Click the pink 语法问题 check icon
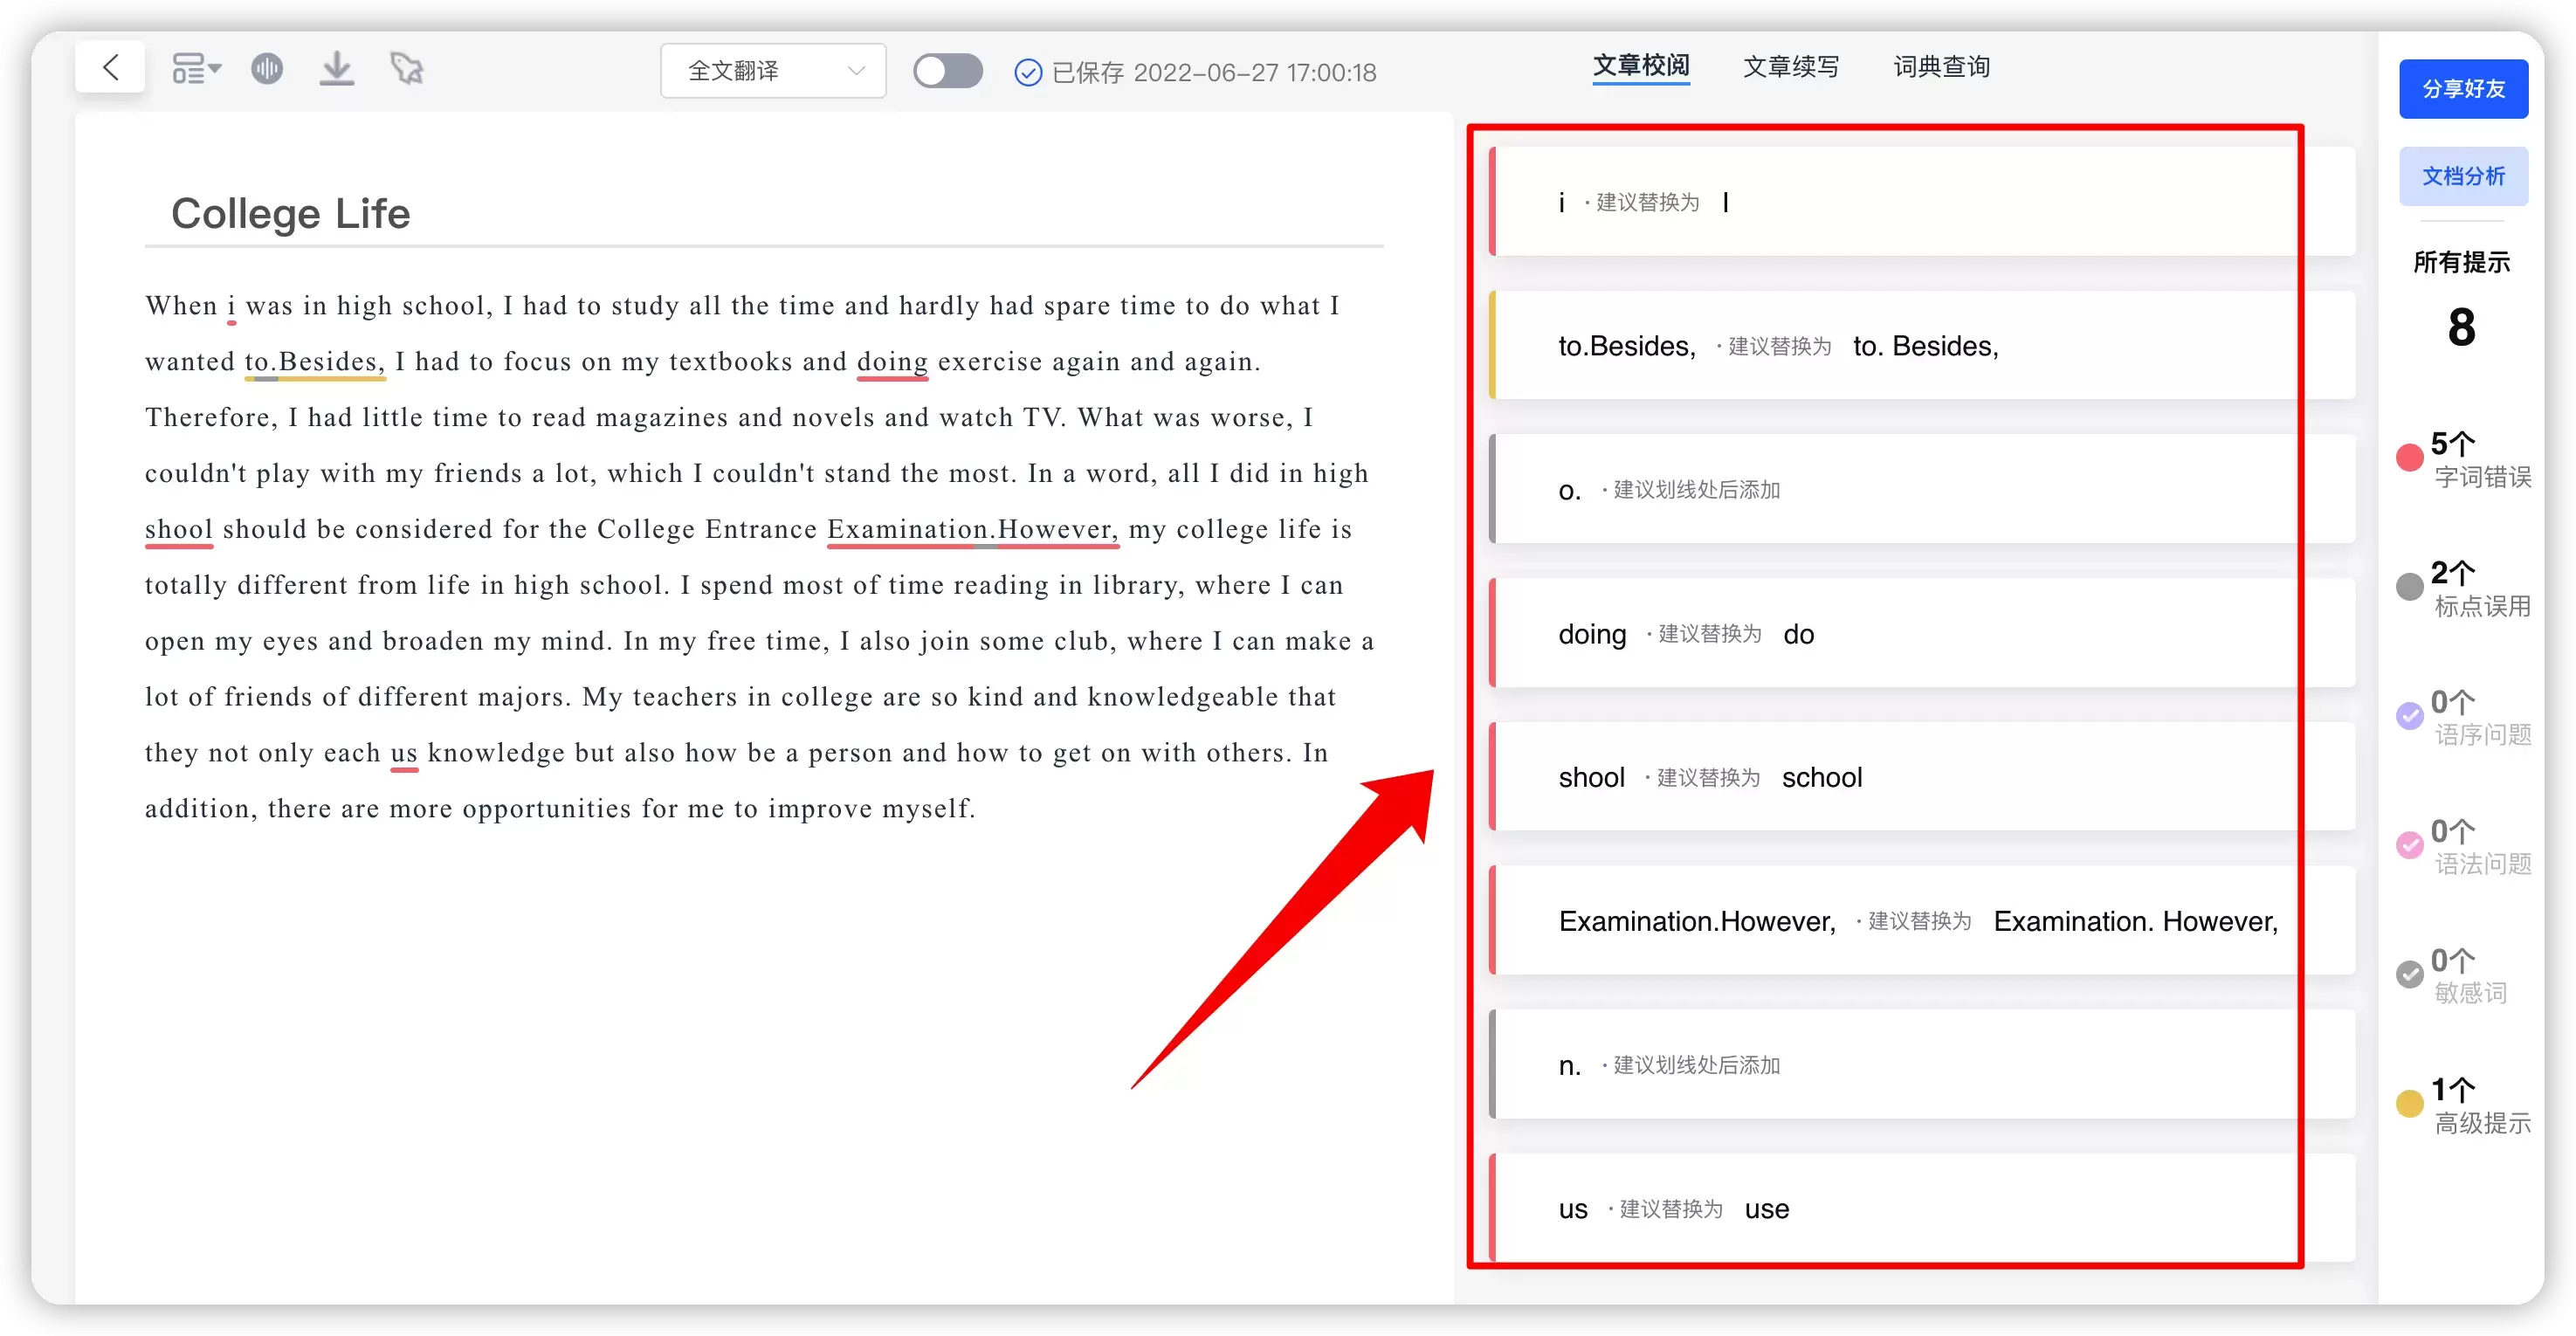The width and height of the screenshot is (2576, 1336). click(x=2410, y=845)
